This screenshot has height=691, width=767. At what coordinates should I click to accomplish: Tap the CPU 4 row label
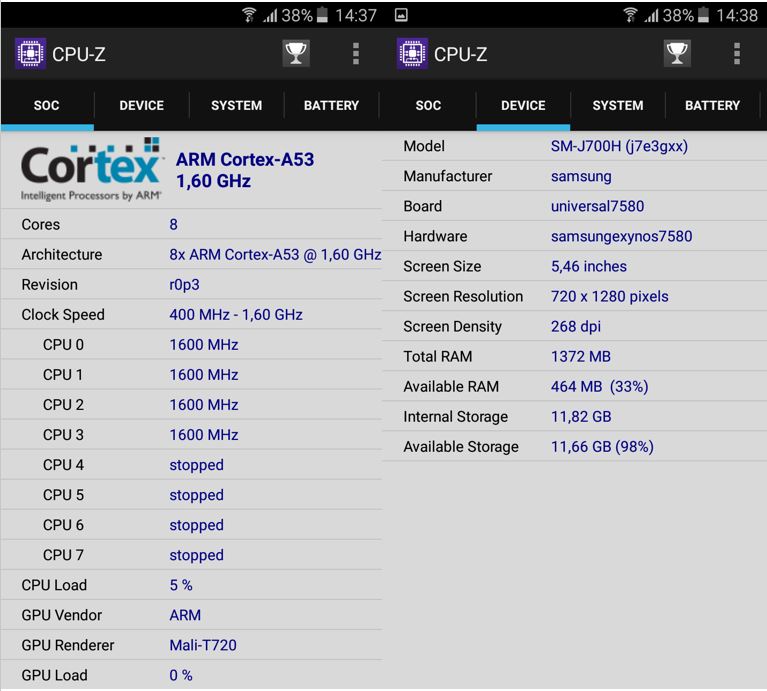tap(63, 465)
